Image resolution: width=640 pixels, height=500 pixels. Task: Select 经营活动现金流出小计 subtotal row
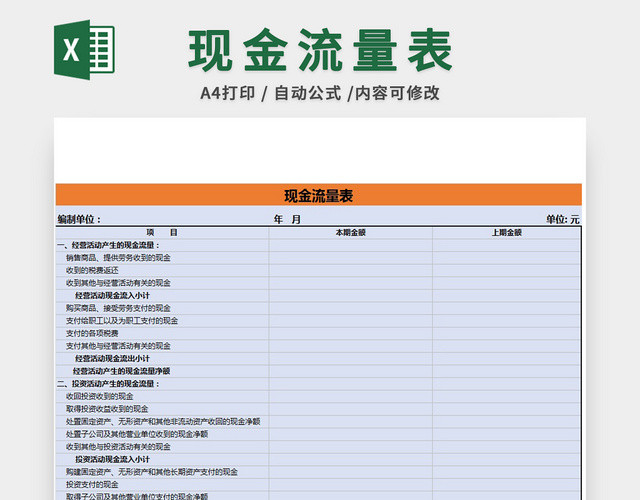(x=318, y=359)
